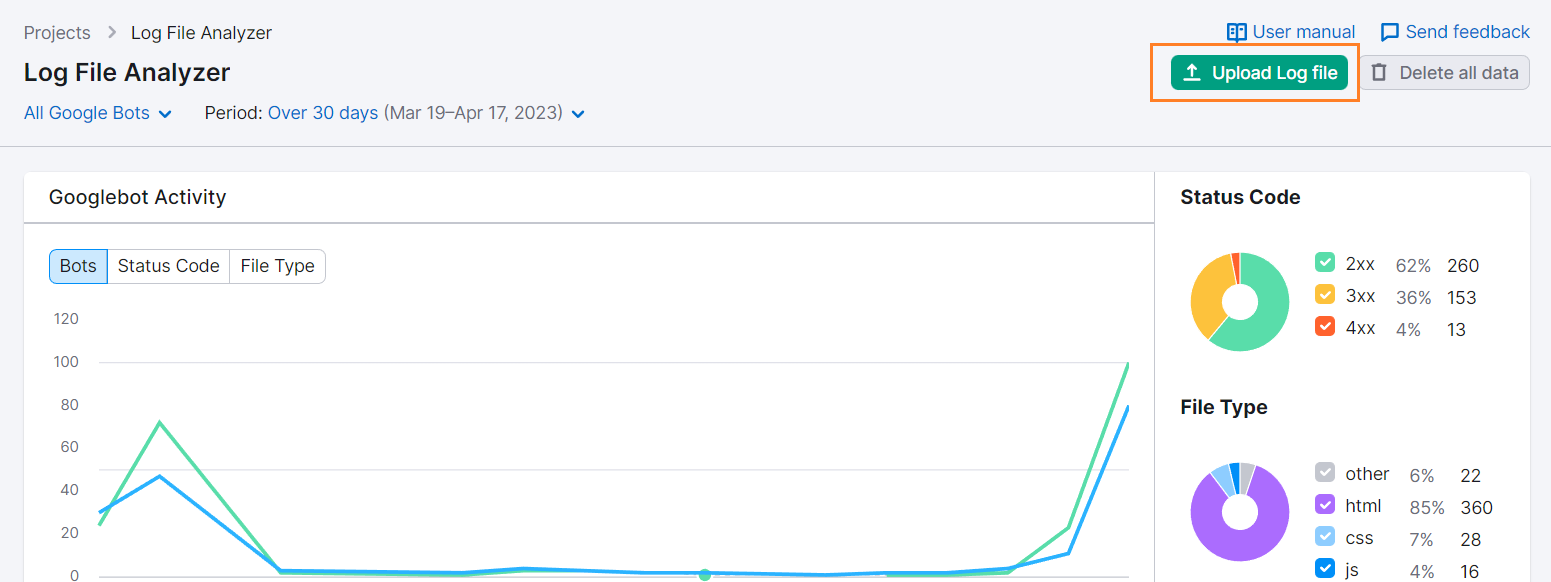Click the 2xx count value 260
This screenshot has height=582, width=1551.
pyautogui.click(x=1463, y=266)
